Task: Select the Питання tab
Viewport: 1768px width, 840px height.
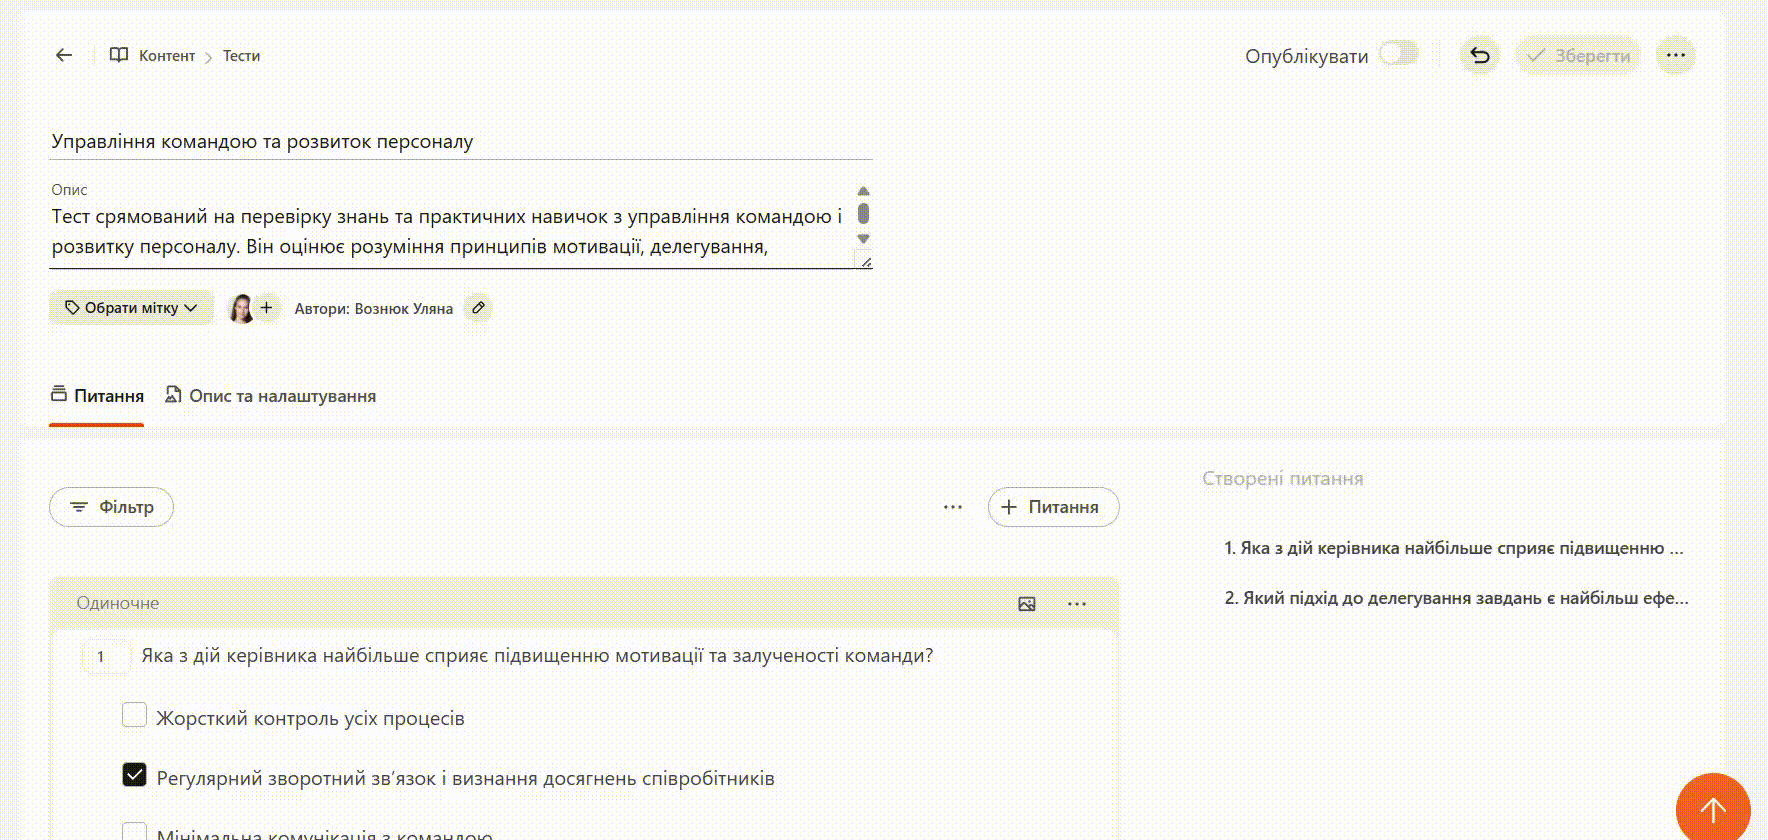Action: click(97, 396)
